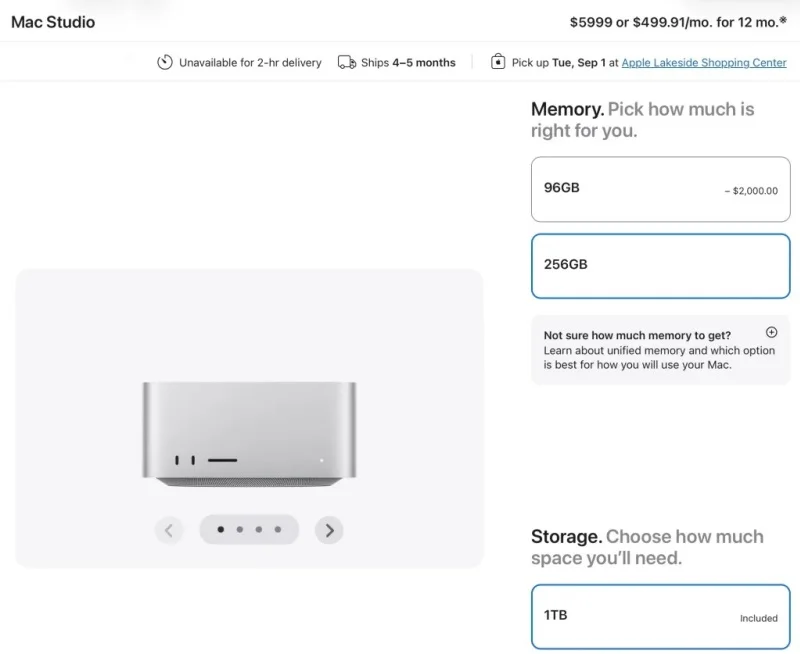Screen dimensions: 800x654
Task: Click the previous image arrow button
Action: [x=169, y=530]
